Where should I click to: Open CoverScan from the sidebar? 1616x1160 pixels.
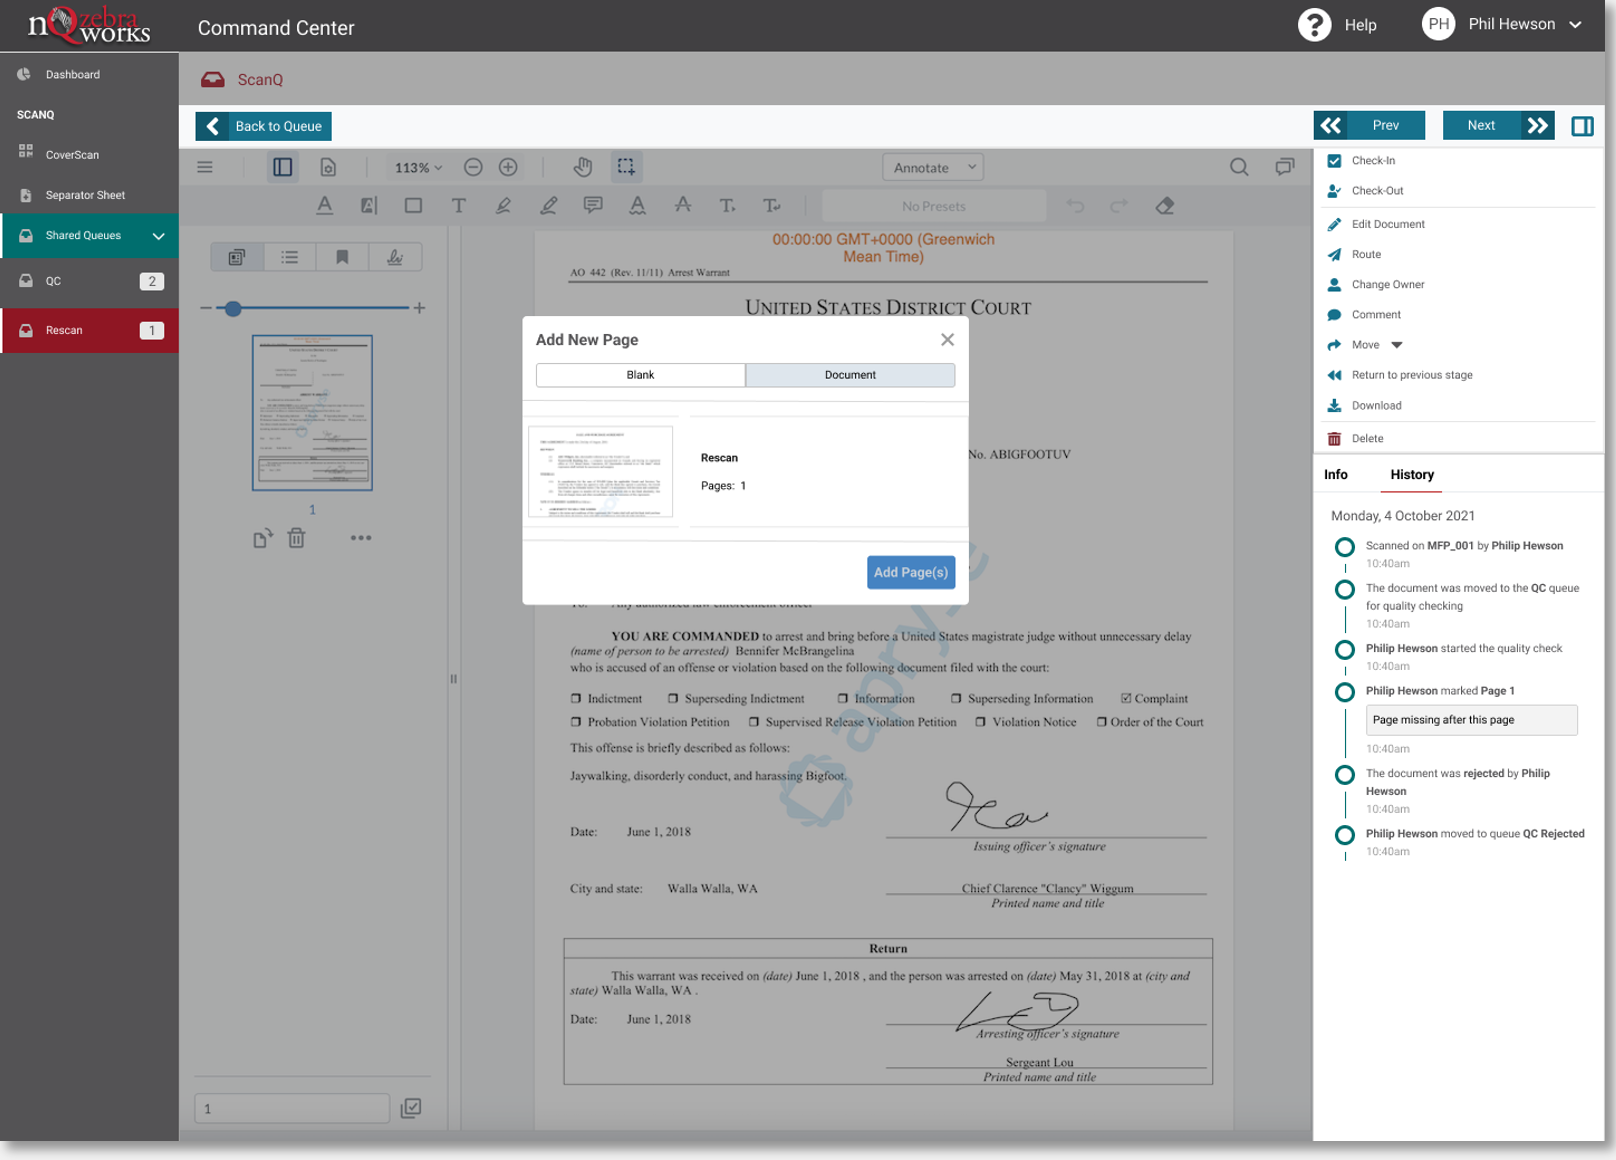pos(72,155)
